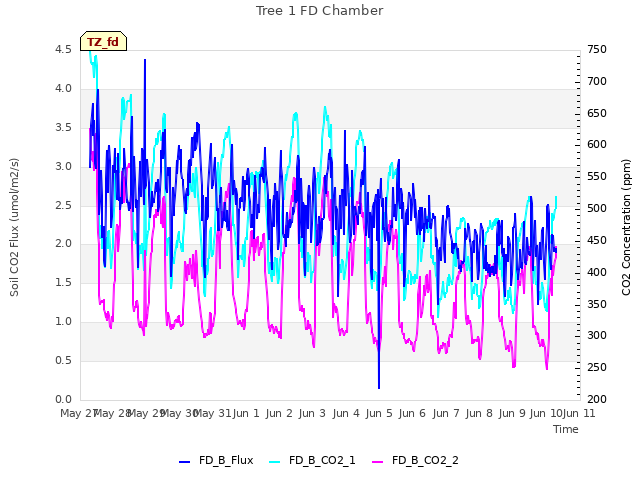Toggle FD_B_CO2_1 legend entry
This screenshot has width=640, height=480.
[x=312, y=460]
